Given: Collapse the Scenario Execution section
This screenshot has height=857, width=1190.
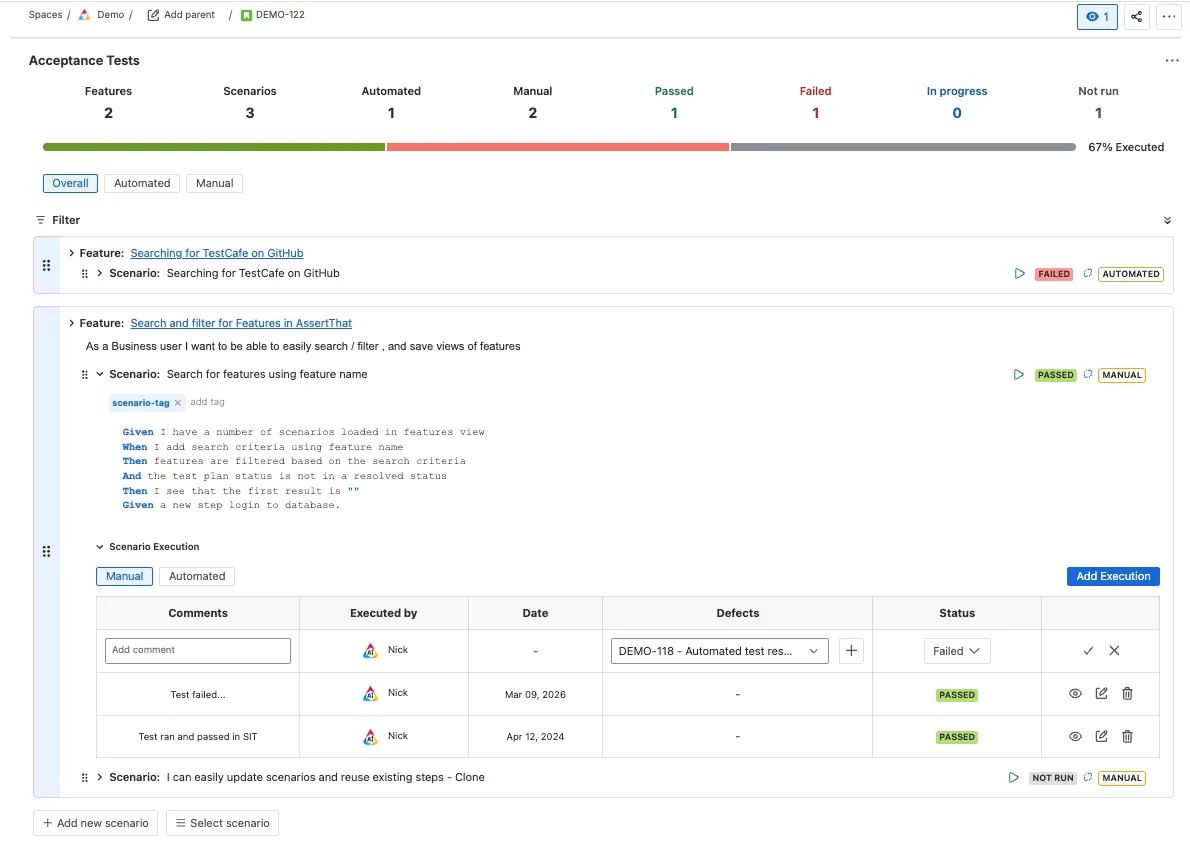Looking at the screenshot, I should click(x=99, y=547).
